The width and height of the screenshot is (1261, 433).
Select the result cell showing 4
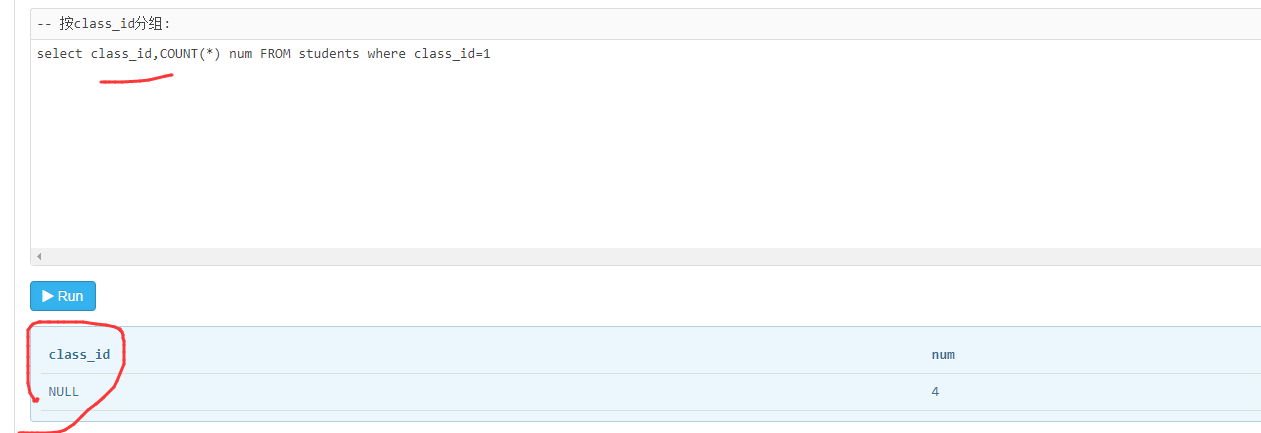[x=935, y=391]
